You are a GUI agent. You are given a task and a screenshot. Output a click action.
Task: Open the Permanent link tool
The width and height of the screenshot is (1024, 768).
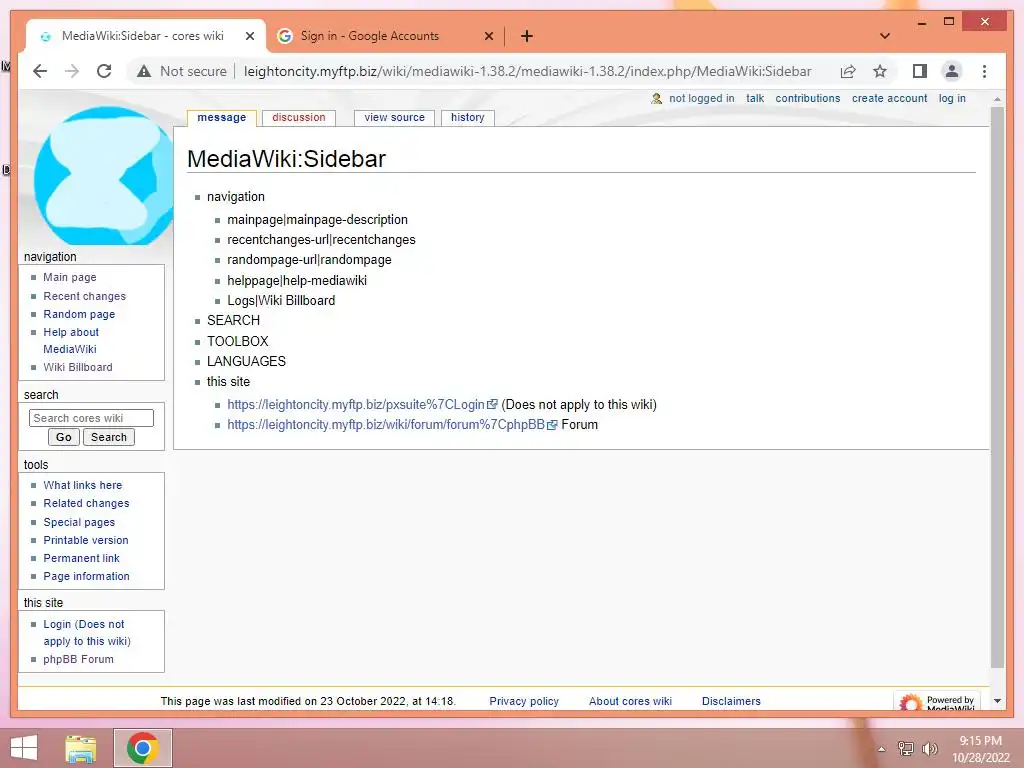[81, 558]
